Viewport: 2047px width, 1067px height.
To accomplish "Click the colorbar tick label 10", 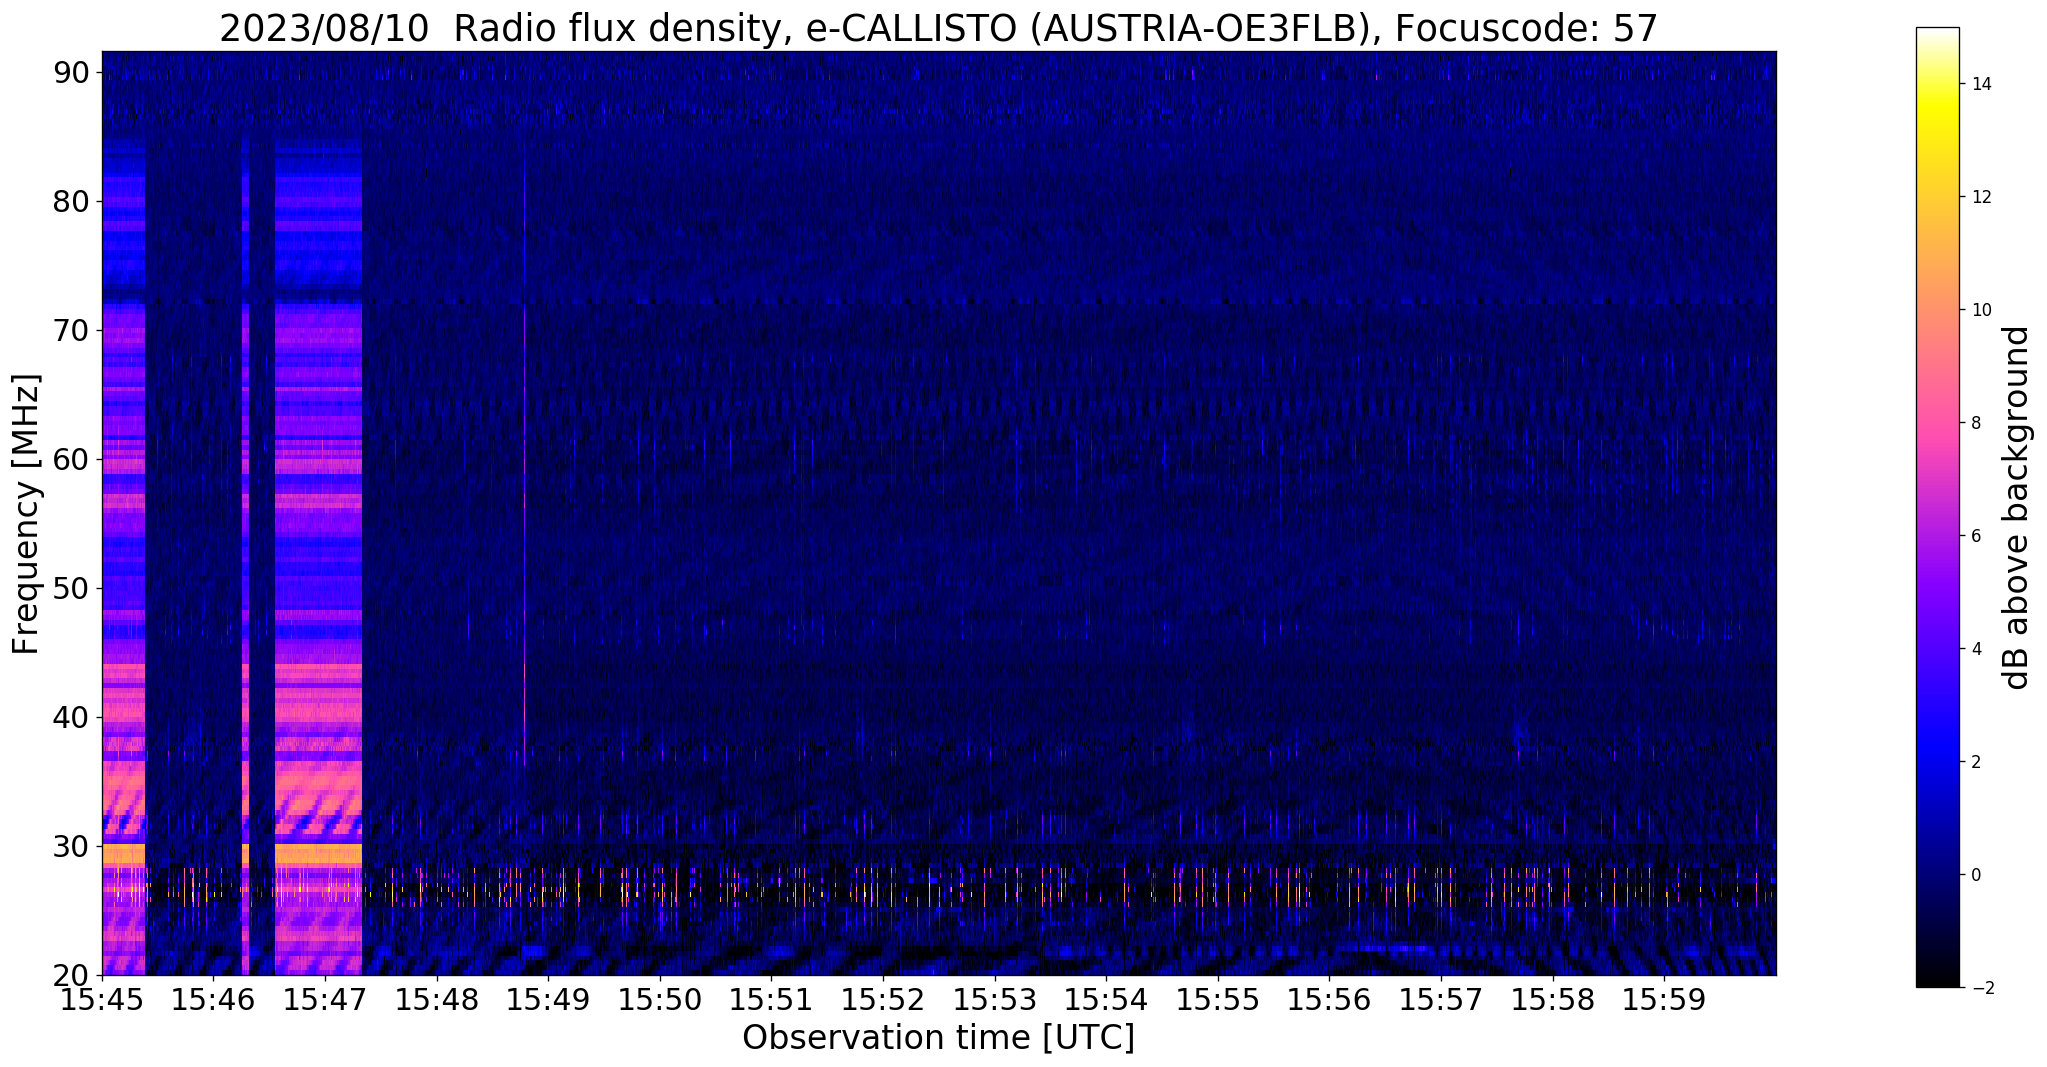I will pyautogui.click(x=1980, y=310).
